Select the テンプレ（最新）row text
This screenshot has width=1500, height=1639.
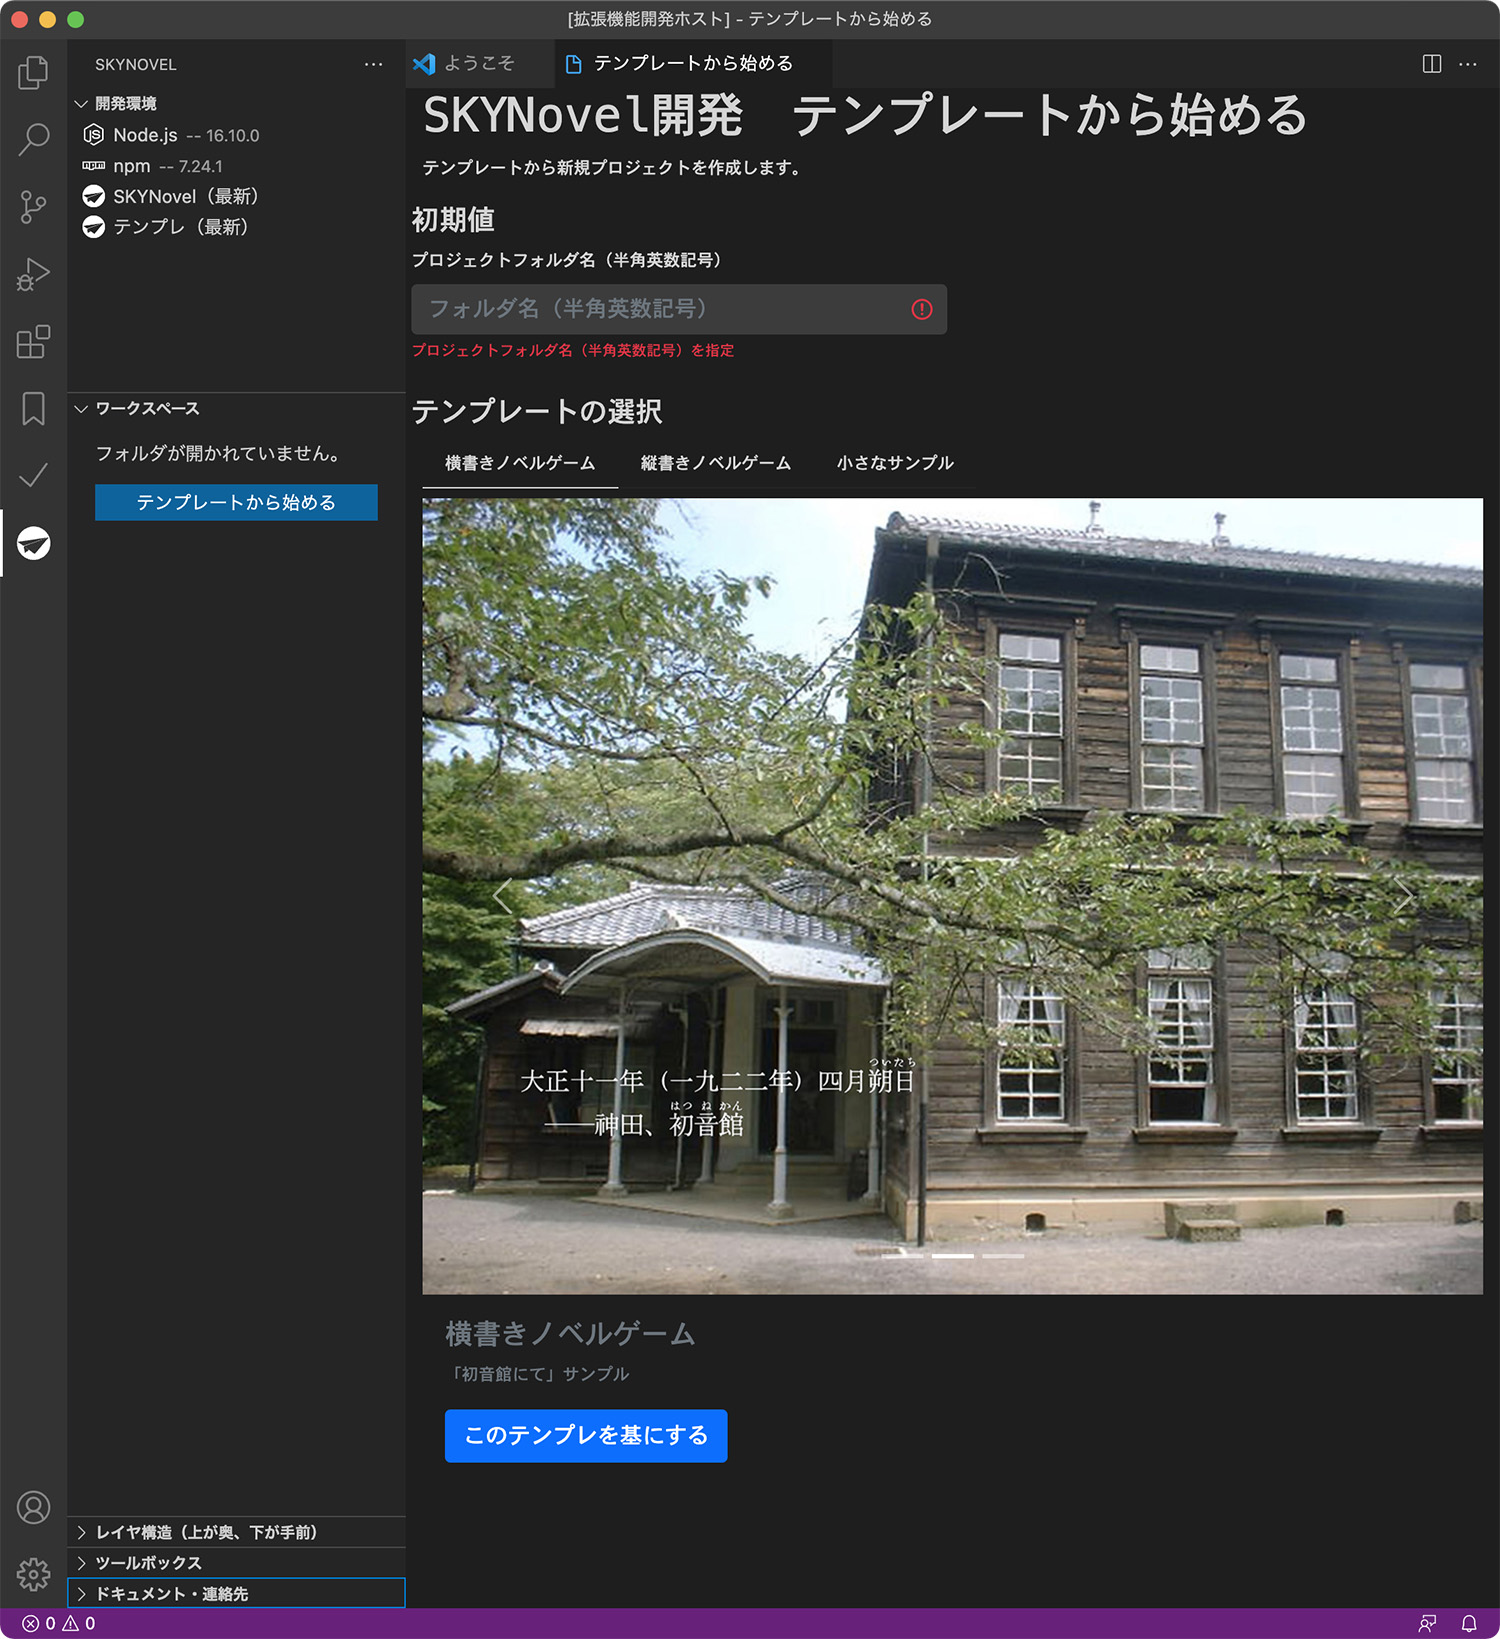point(181,227)
